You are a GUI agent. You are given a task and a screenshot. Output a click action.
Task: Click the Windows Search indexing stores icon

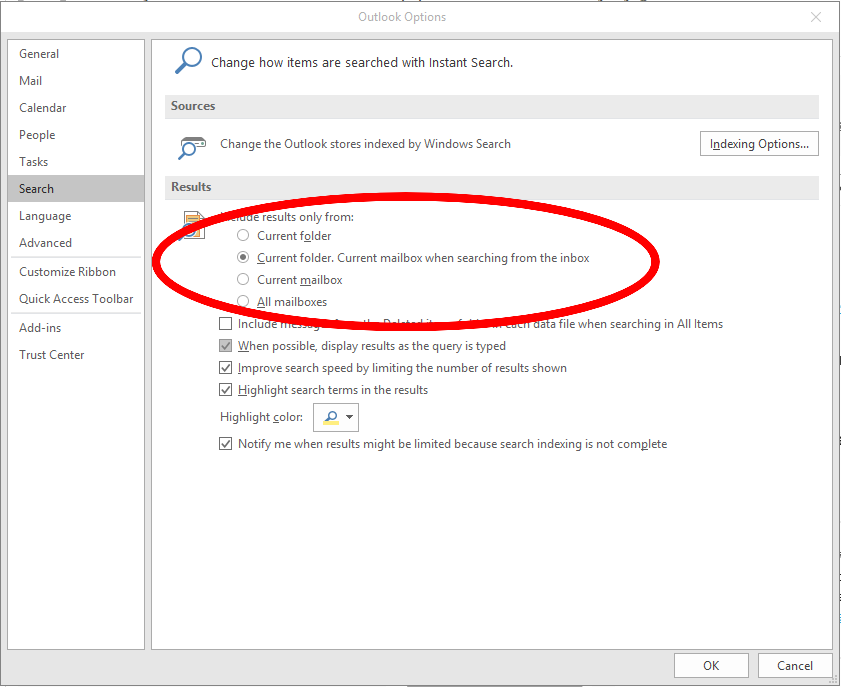point(191,147)
